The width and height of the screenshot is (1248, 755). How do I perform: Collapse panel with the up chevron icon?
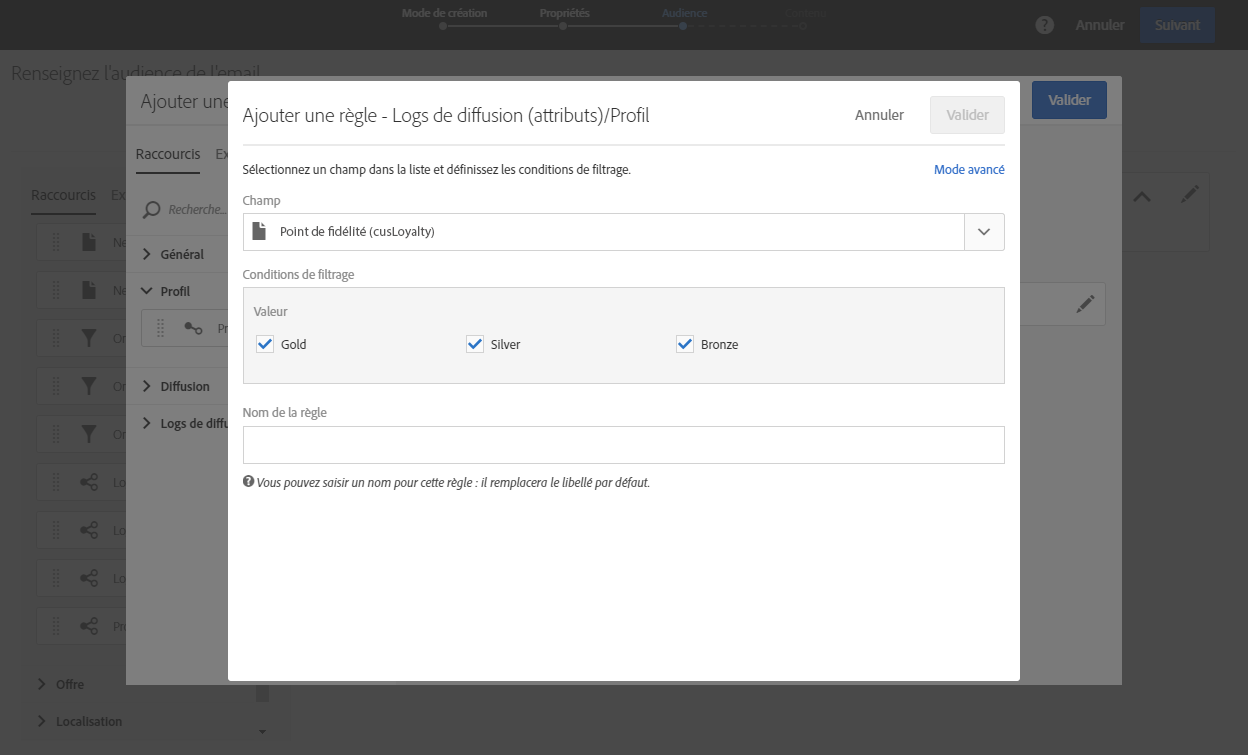coord(1141,197)
